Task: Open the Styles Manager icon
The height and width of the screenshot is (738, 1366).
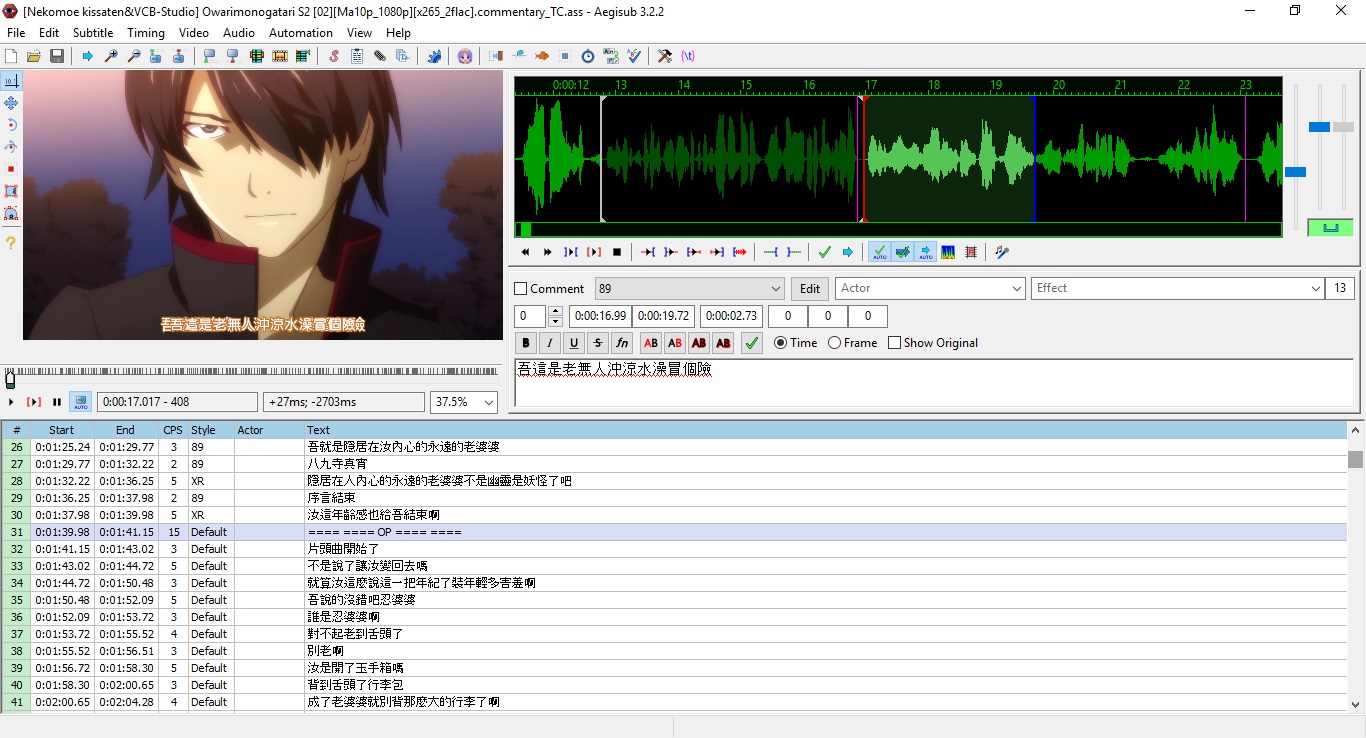Action: [333, 56]
